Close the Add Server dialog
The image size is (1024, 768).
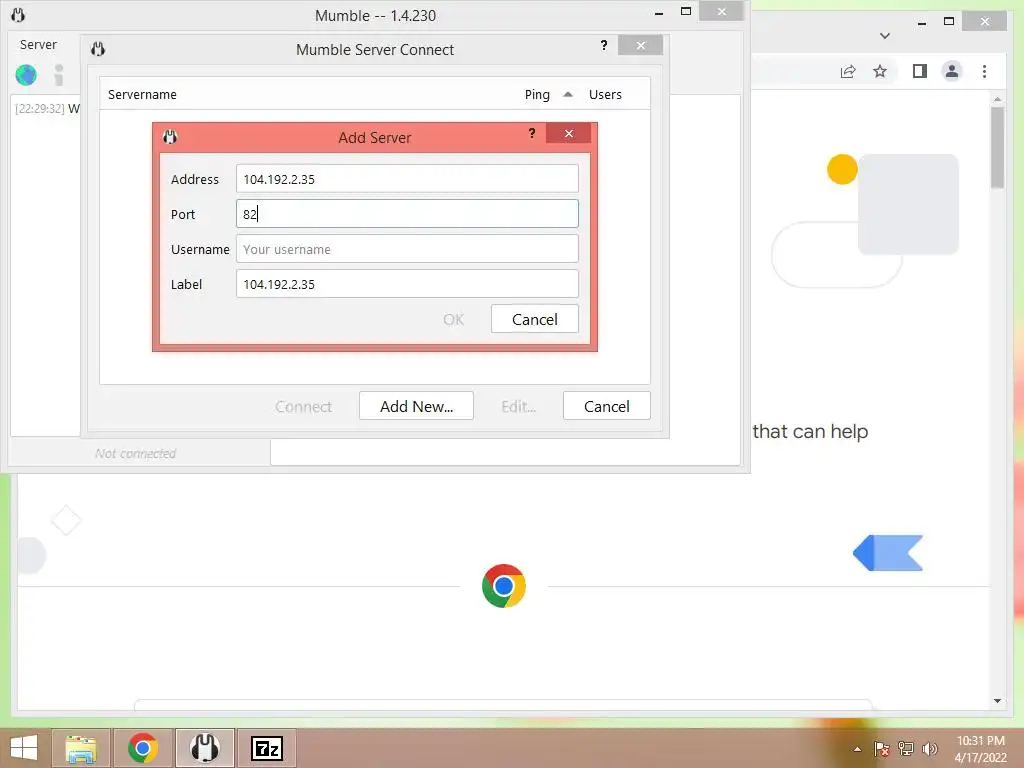[569, 133]
